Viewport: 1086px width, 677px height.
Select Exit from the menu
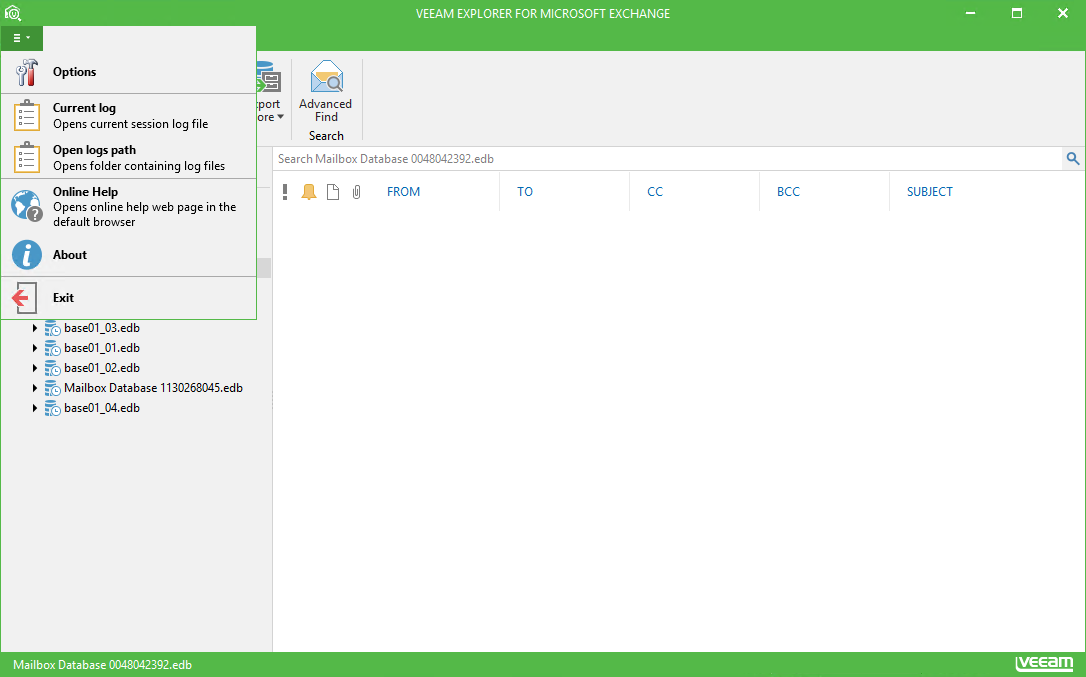[129, 298]
